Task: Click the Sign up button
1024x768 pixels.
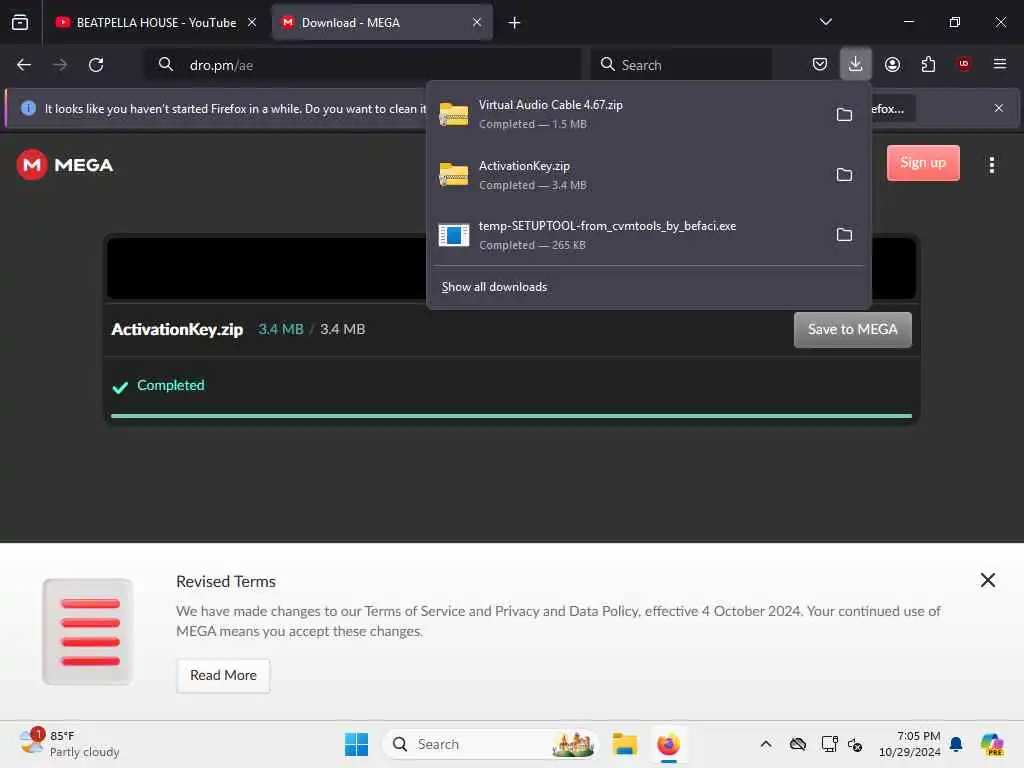Action: coord(923,163)
